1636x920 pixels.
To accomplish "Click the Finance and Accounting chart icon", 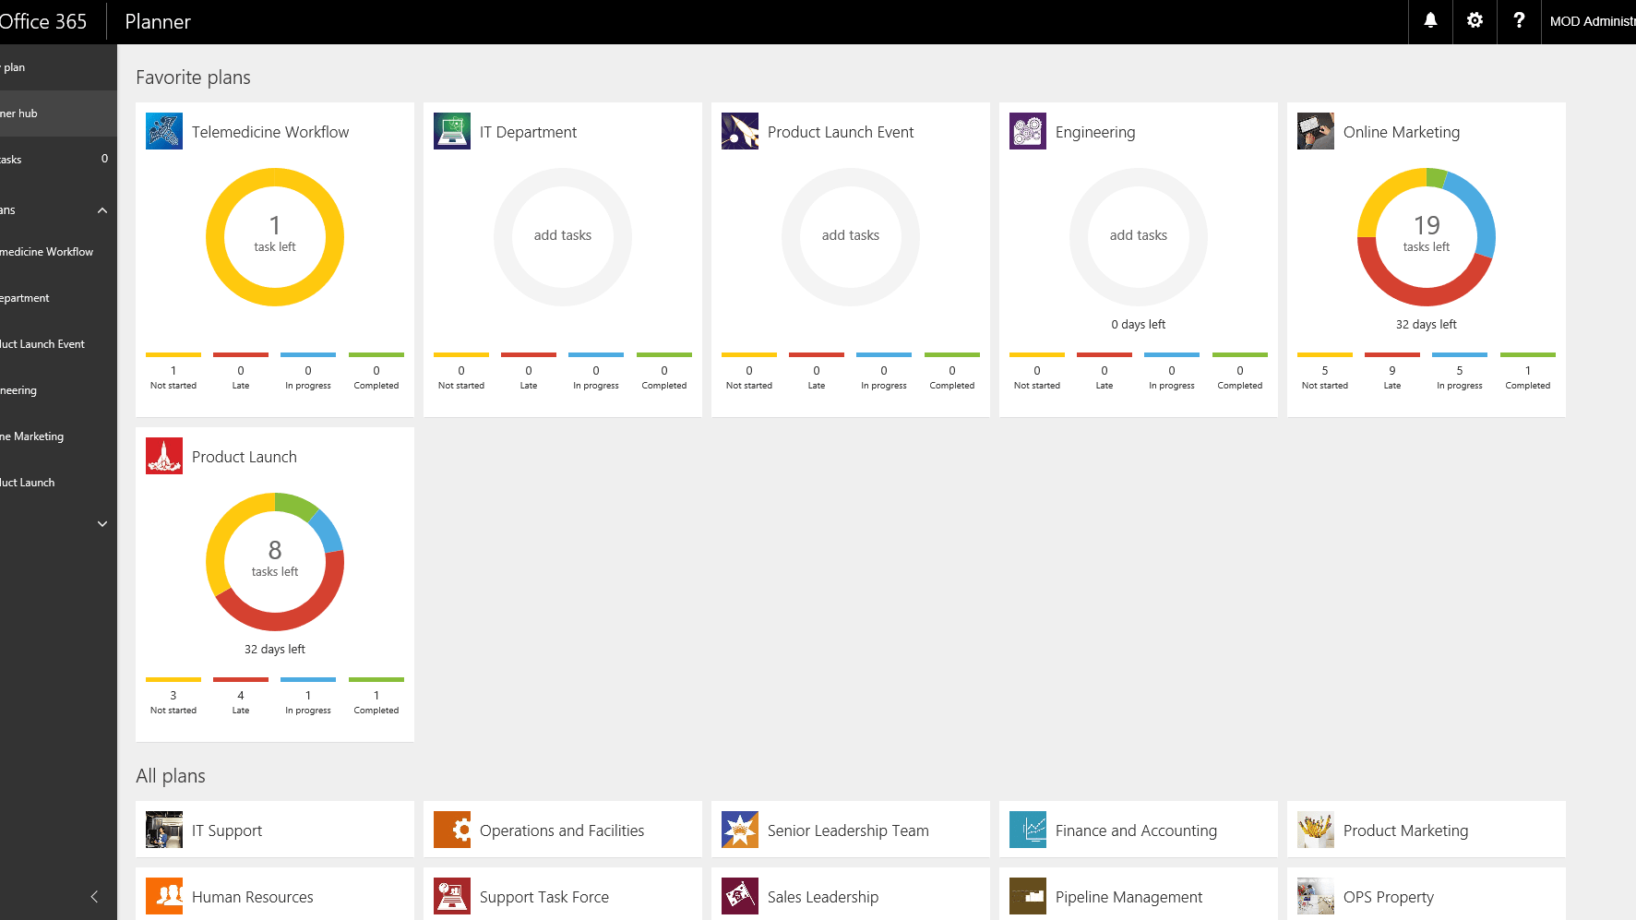I will click(1028, 830).
